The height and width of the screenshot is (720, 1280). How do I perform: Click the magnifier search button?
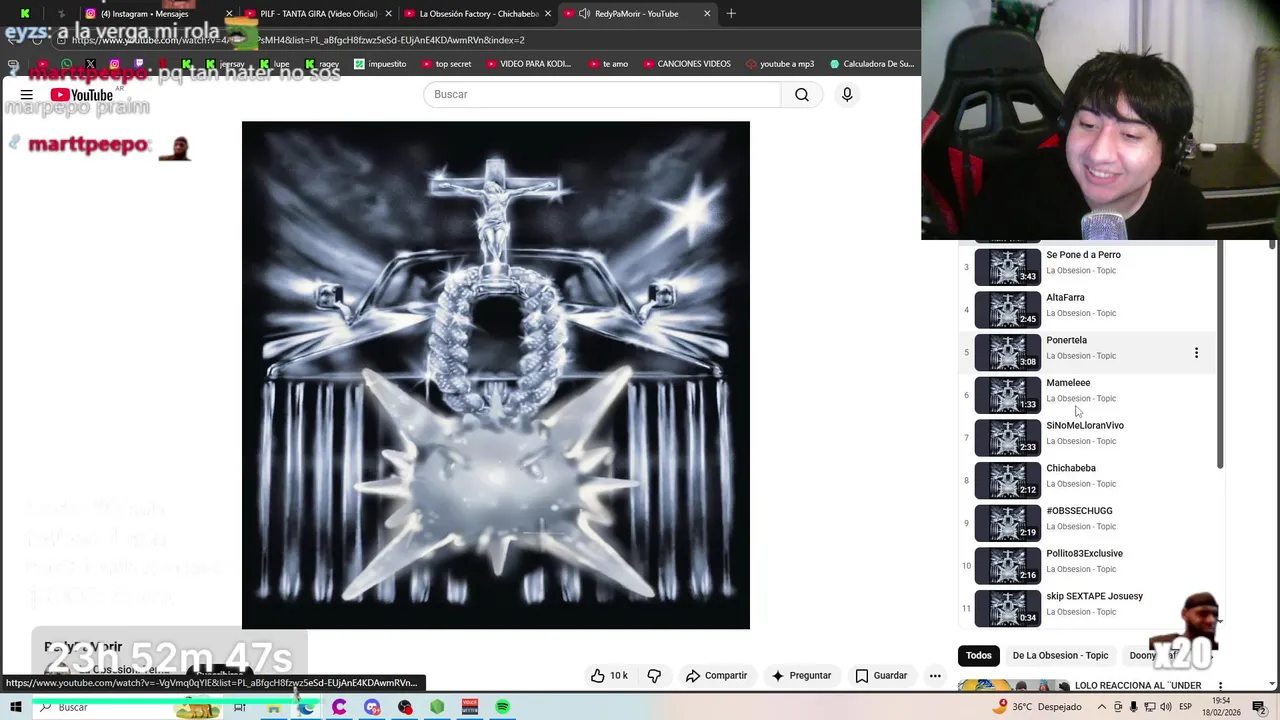(x=802, y=94)
